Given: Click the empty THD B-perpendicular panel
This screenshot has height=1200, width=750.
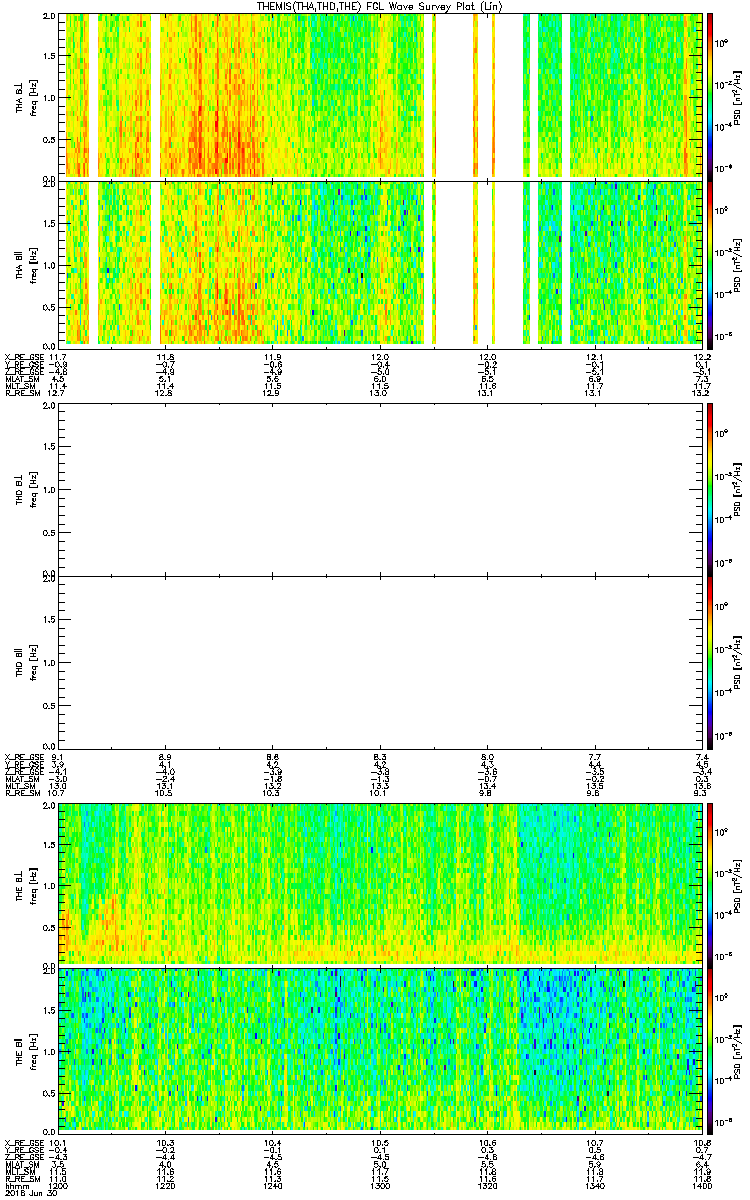Looking at the screenshot, I should [380, 488].
